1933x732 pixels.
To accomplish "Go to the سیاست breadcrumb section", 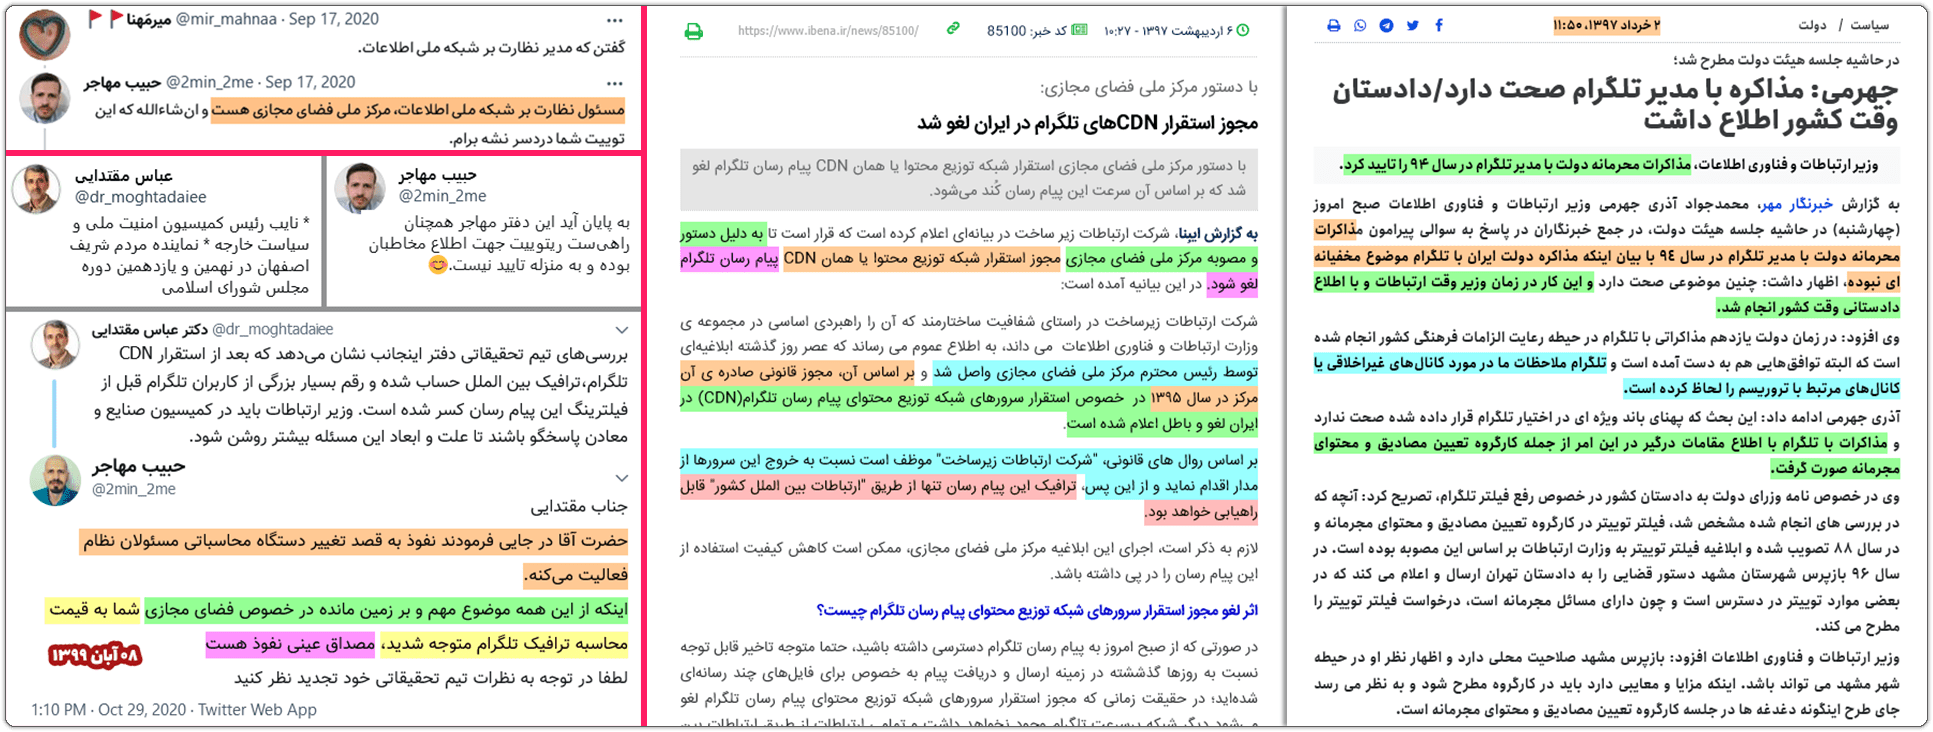I will click(x=1868, y=25).
